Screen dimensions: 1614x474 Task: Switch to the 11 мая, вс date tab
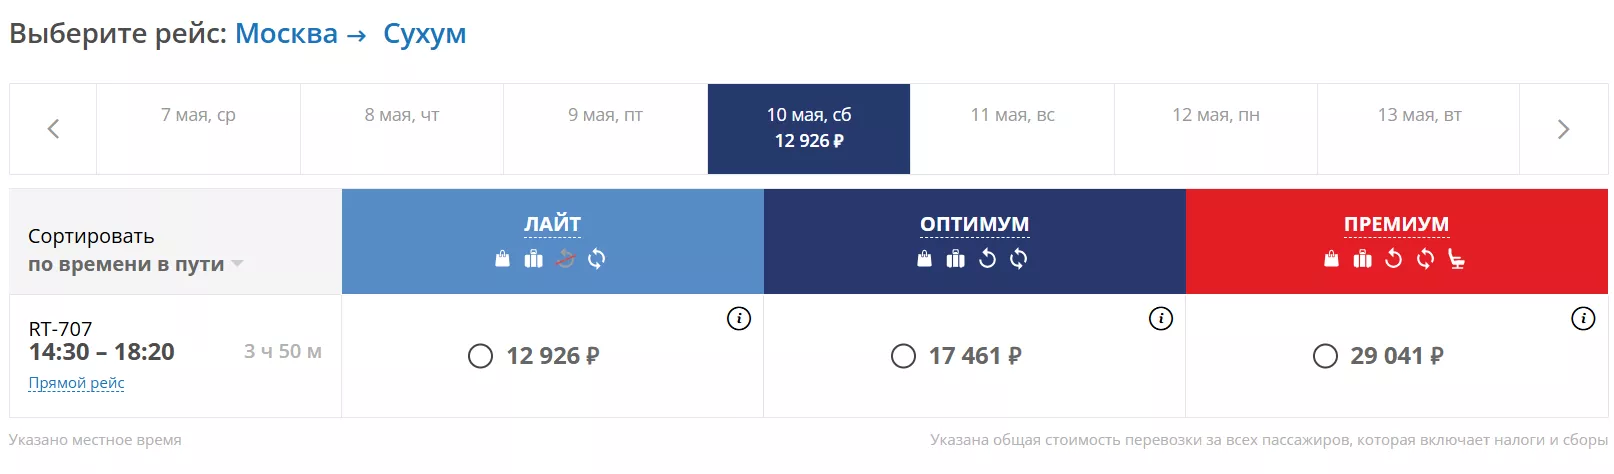click(1012, 116)
